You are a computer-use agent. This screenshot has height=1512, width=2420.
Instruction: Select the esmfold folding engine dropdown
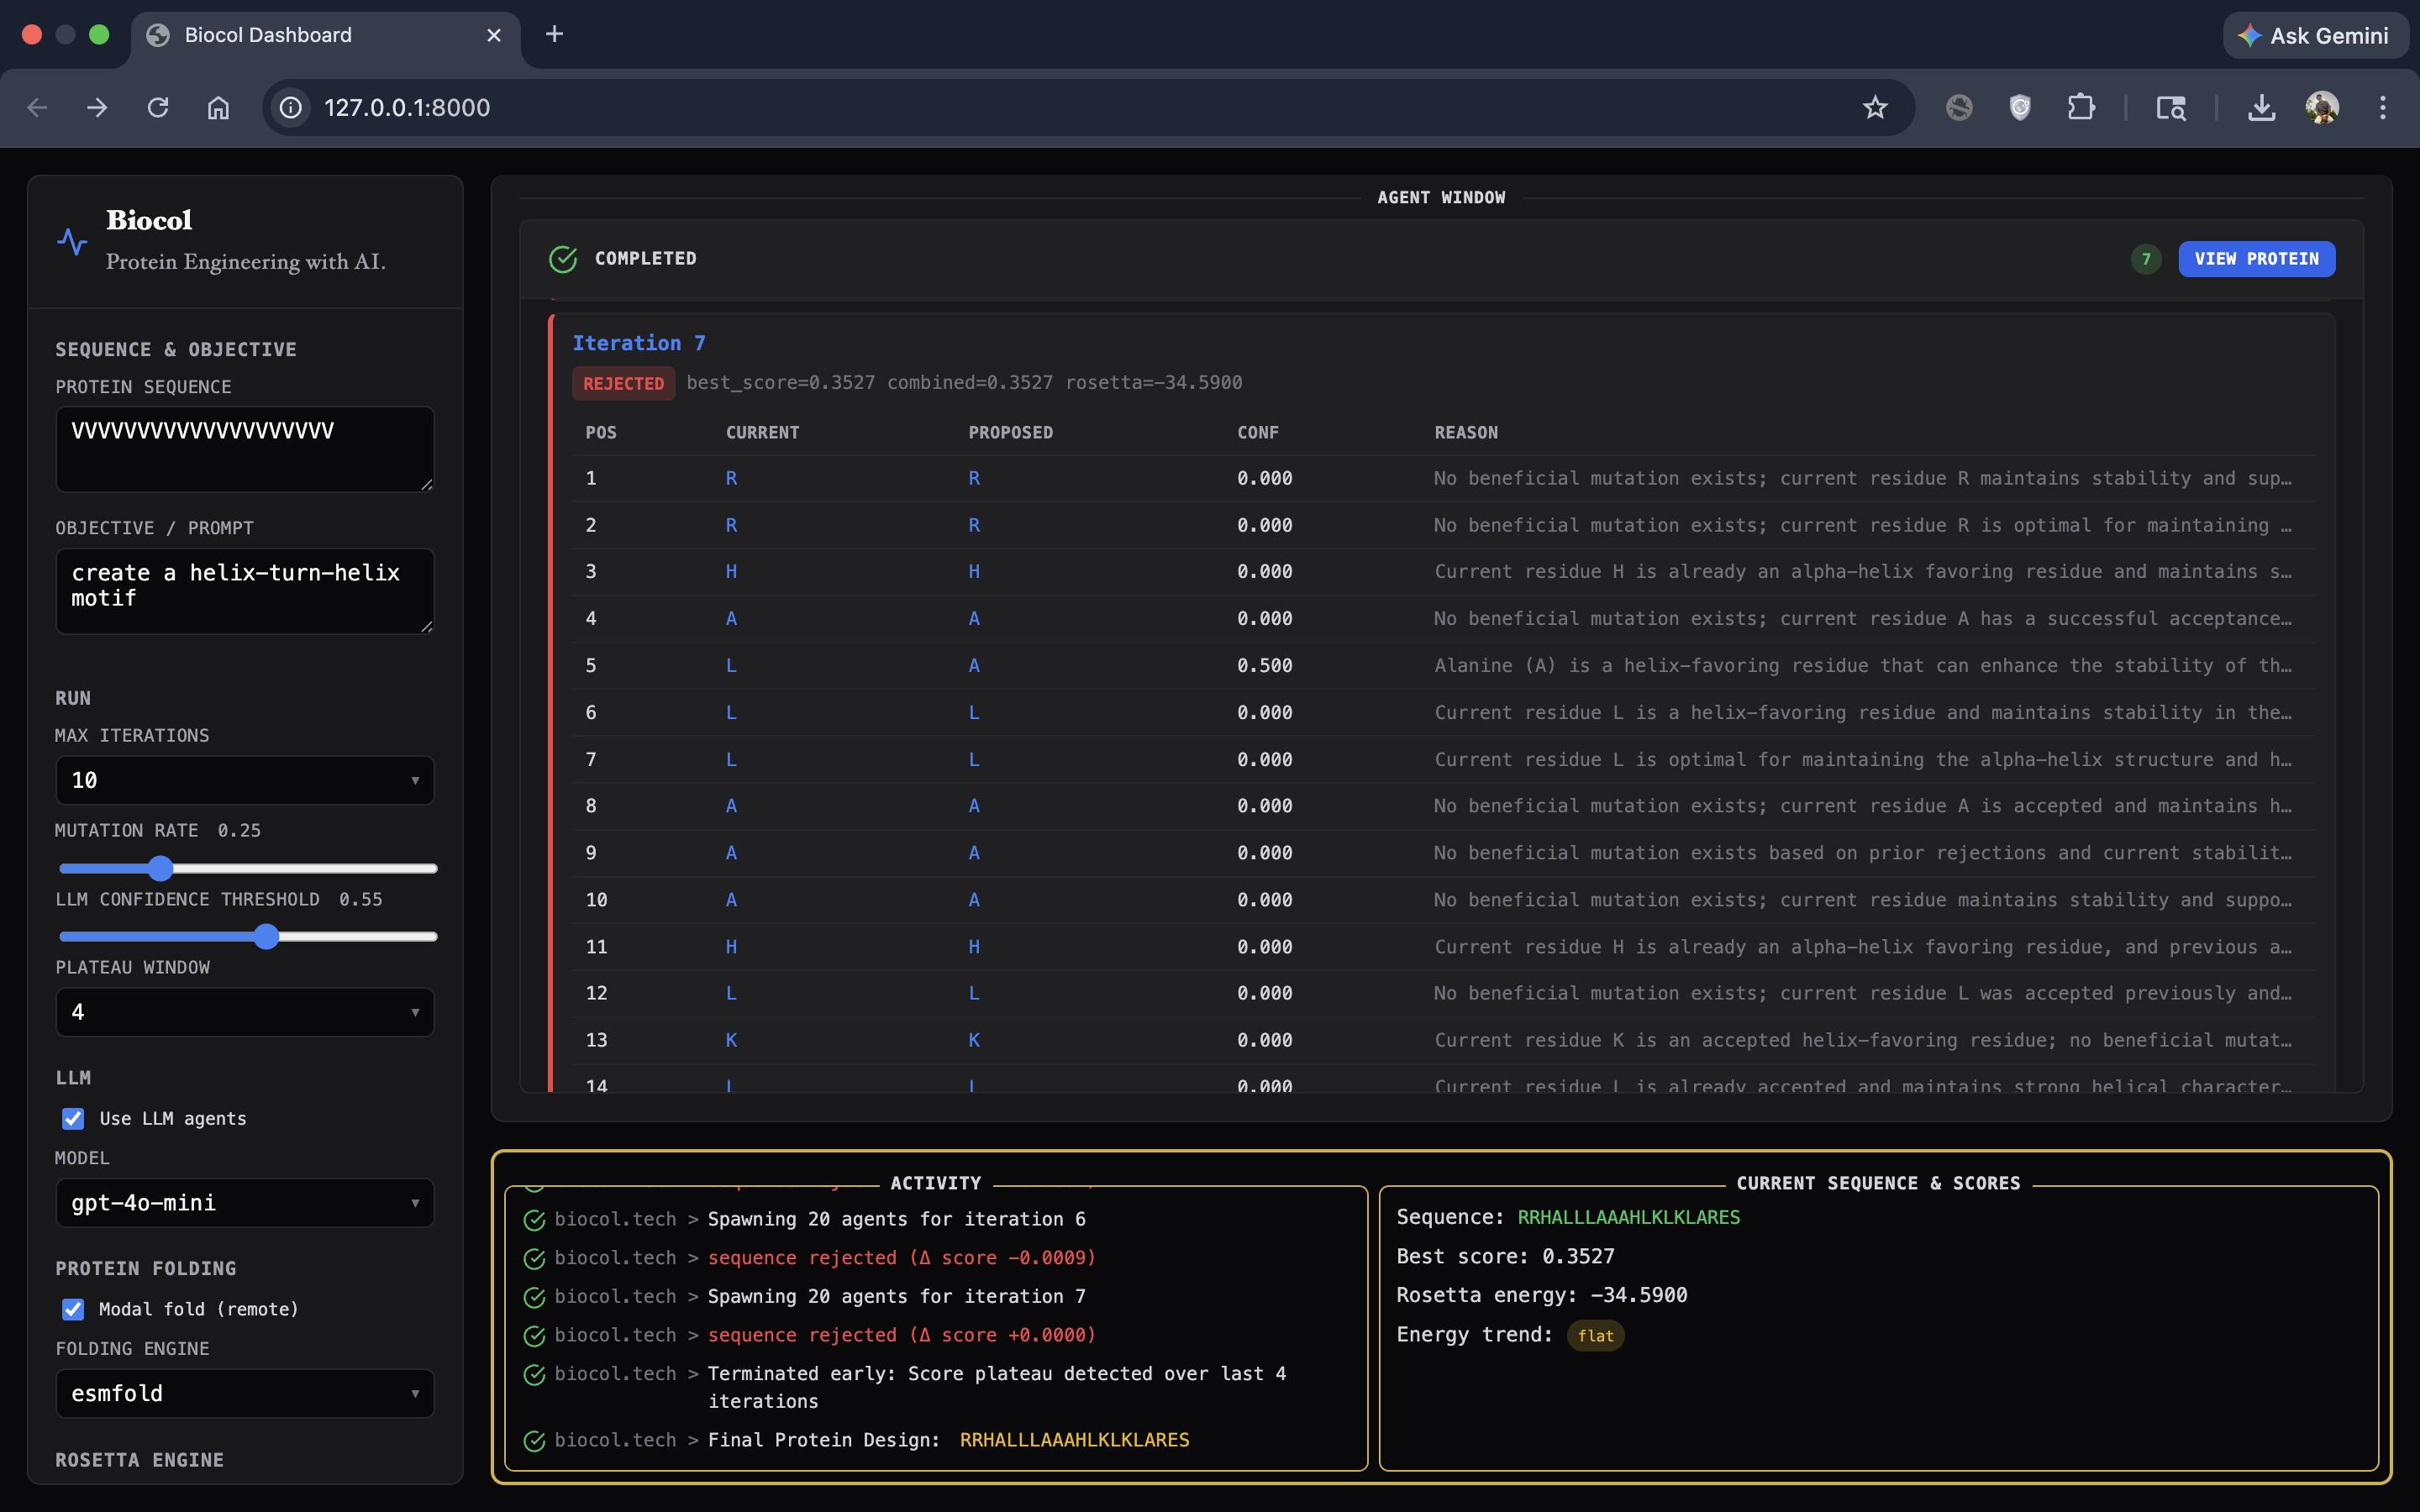[x=245, y=1393]
